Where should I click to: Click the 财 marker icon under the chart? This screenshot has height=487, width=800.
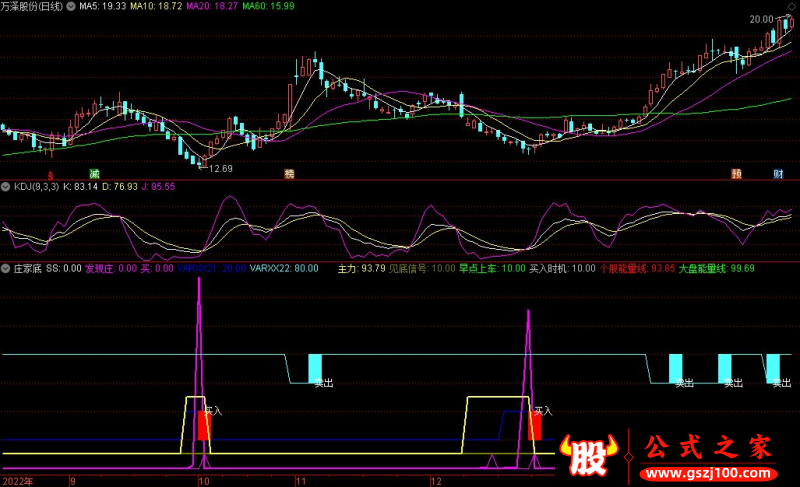[x=777, y=174]
